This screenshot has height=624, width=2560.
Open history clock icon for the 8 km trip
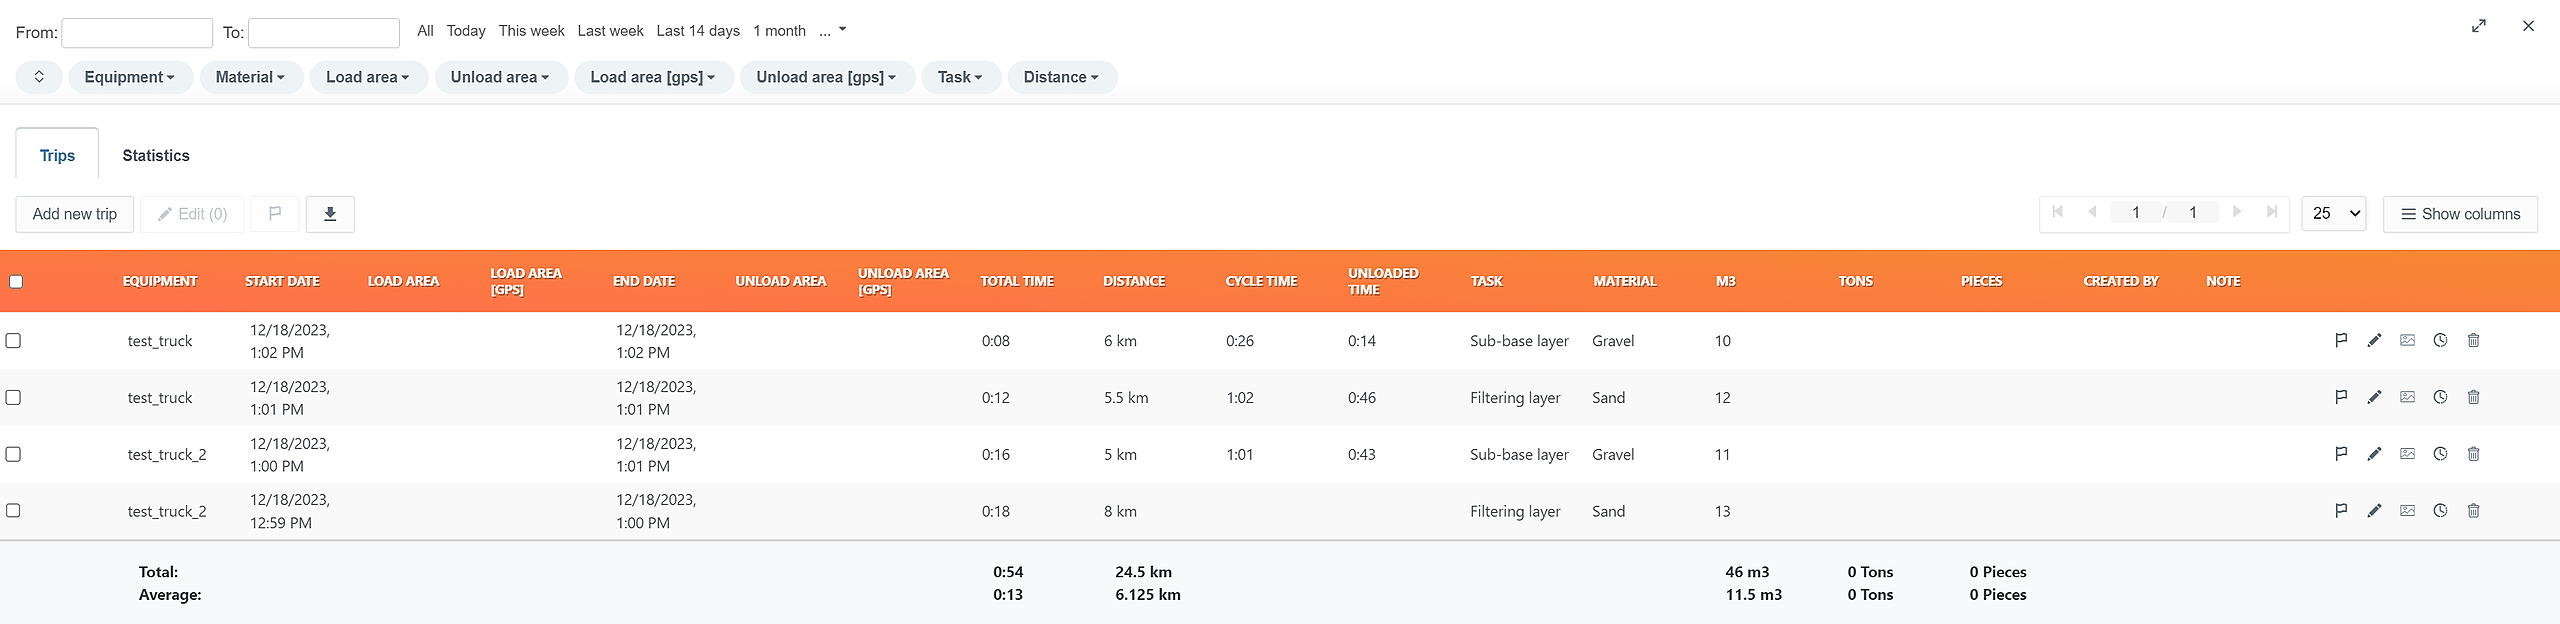coord(2440,511)
